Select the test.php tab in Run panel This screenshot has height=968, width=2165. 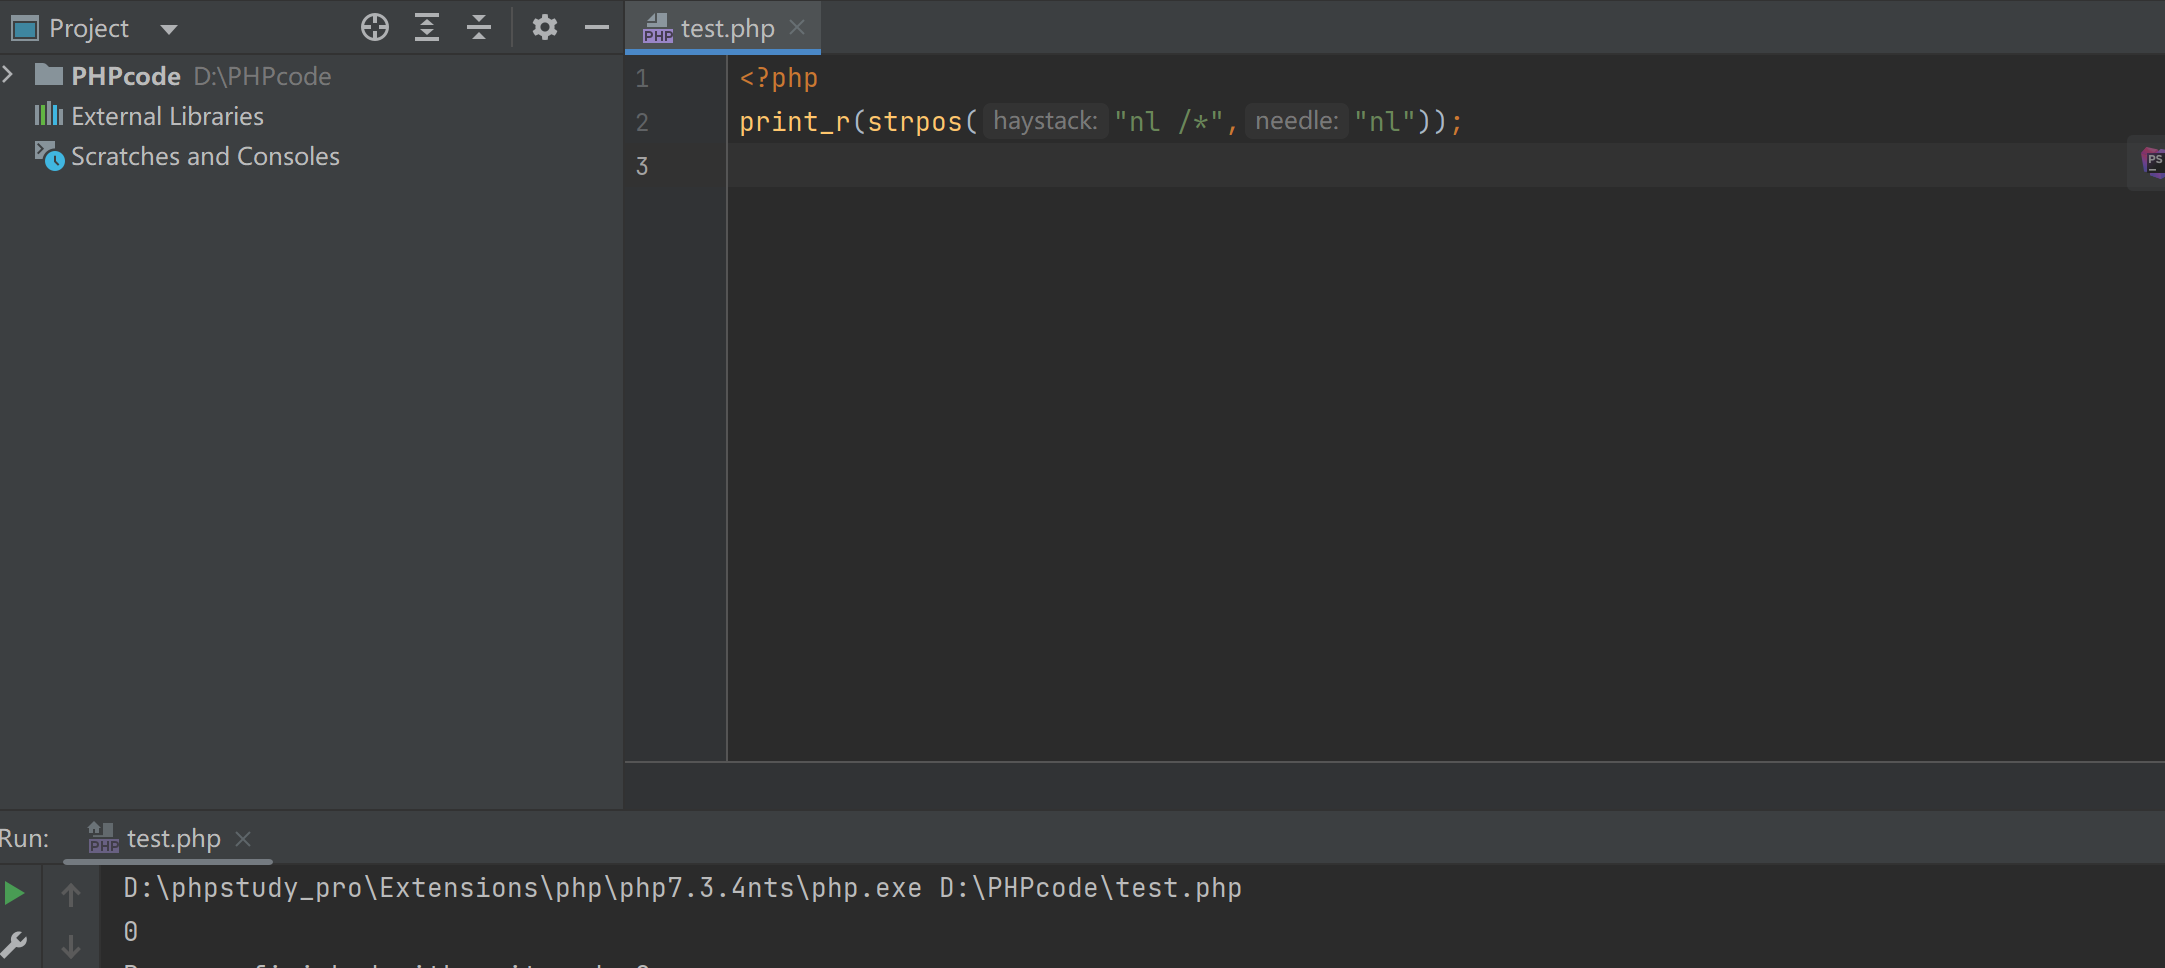173,838
